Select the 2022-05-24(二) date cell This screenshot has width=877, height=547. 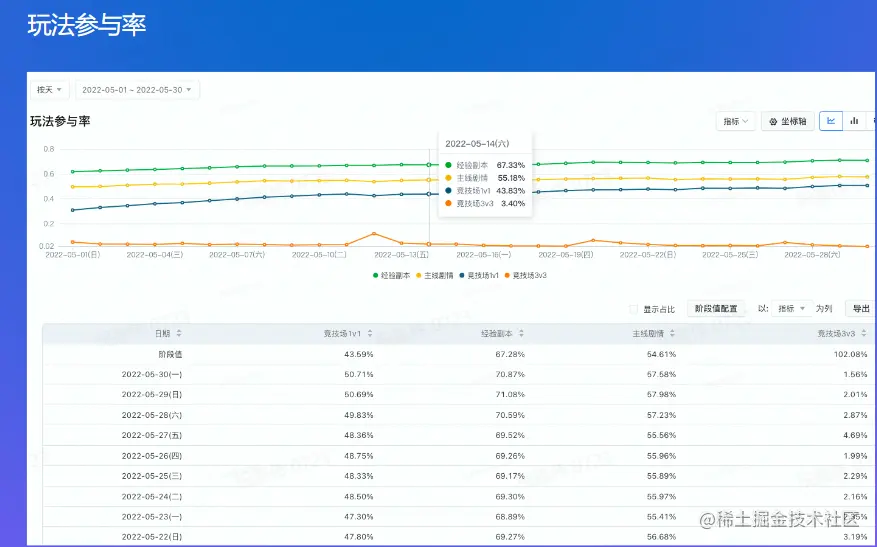pos(152,497)
